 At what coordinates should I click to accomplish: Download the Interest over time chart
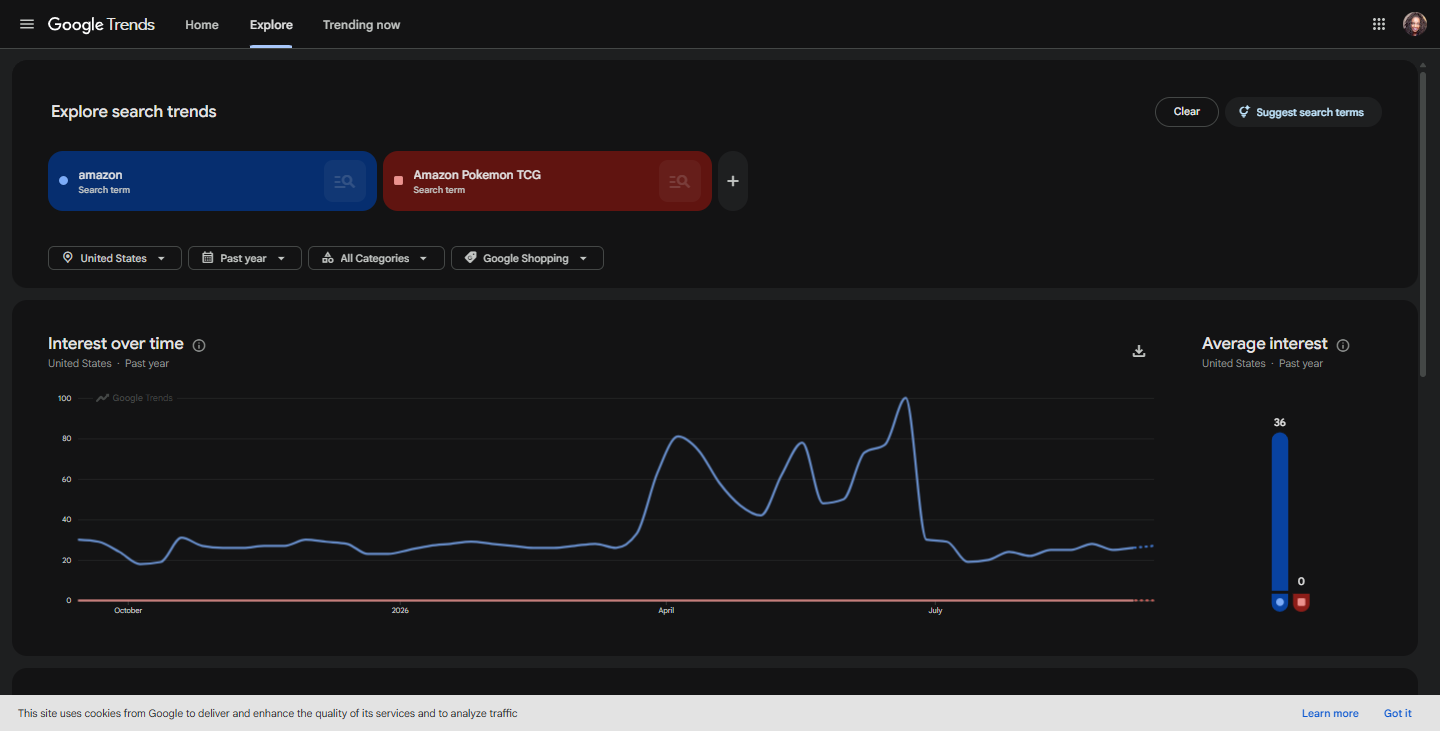tap(1138, 351)
